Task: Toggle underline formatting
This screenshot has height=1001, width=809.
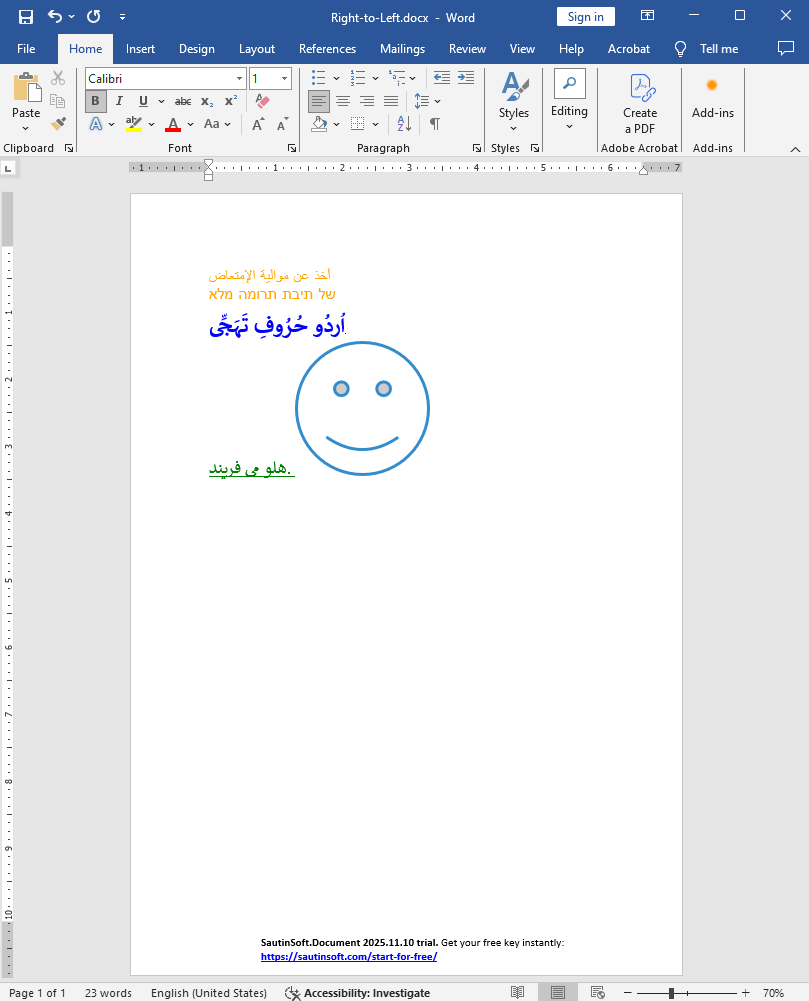Action: coord(141,101)
